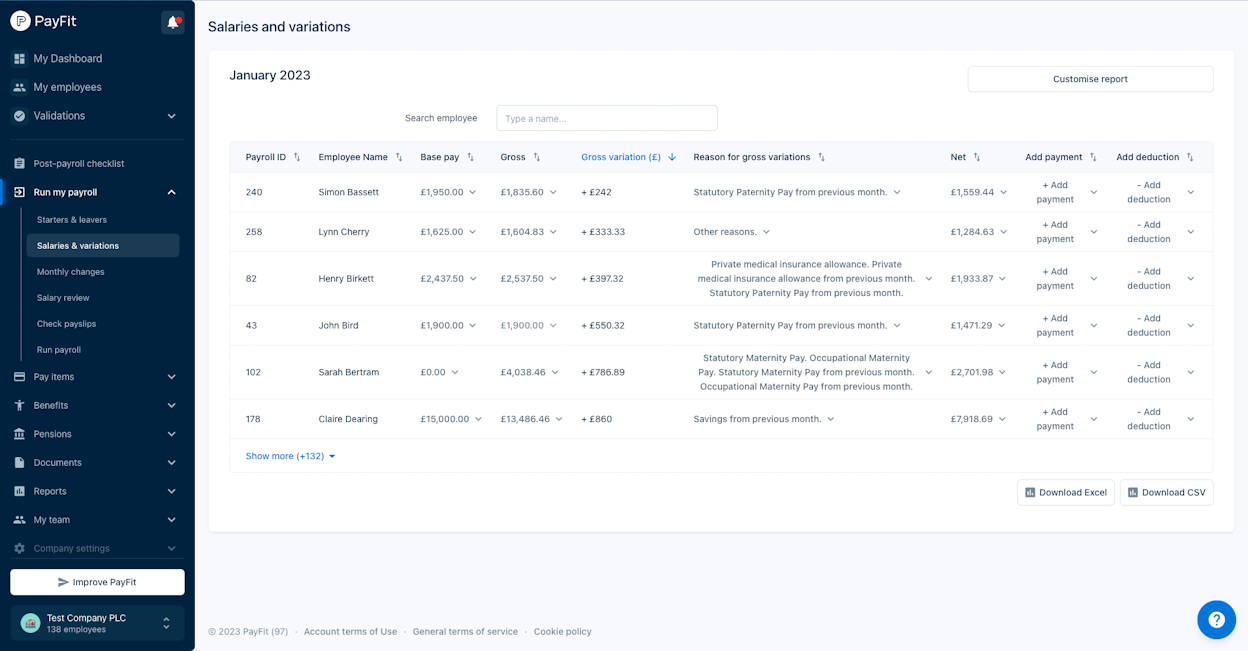Click the Validations checkmark icon
The width and height of the screenshot is (1248, 651).
pyautogui.click(x=19, y=116)
